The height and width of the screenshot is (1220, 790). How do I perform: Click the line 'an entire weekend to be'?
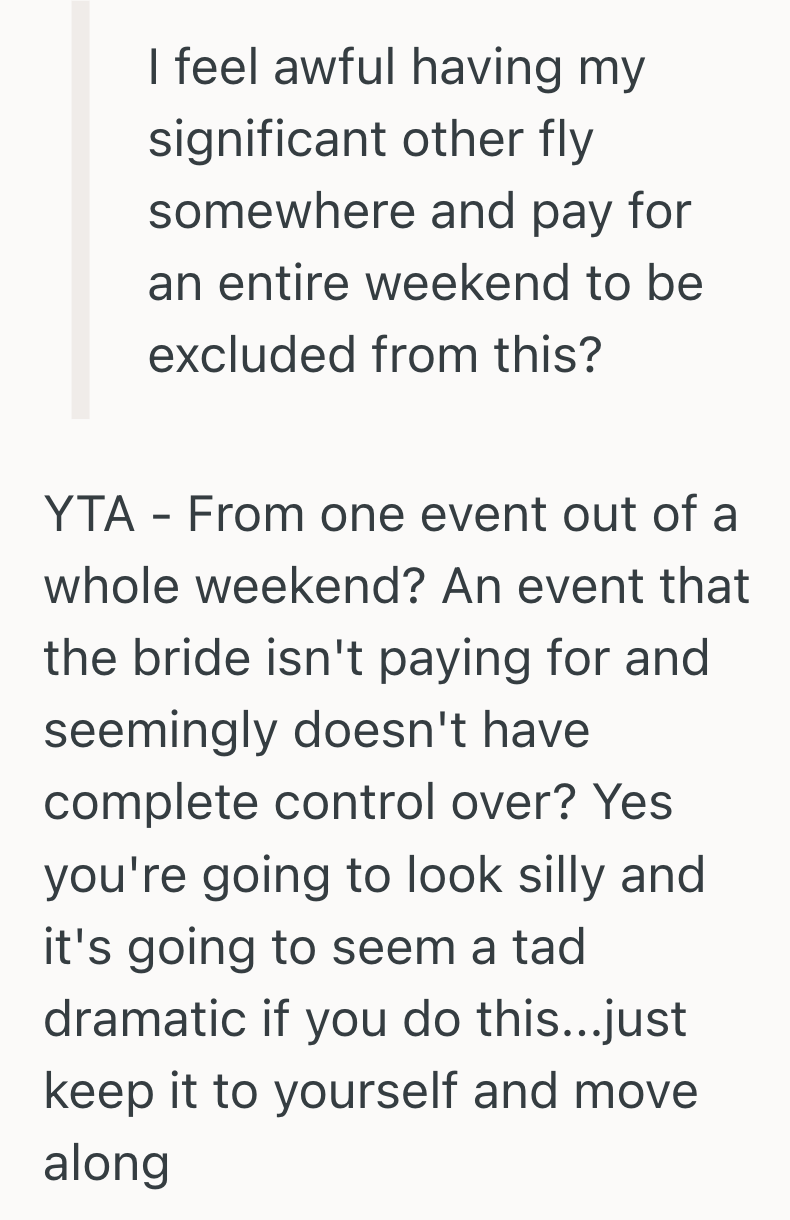(426, 284)
